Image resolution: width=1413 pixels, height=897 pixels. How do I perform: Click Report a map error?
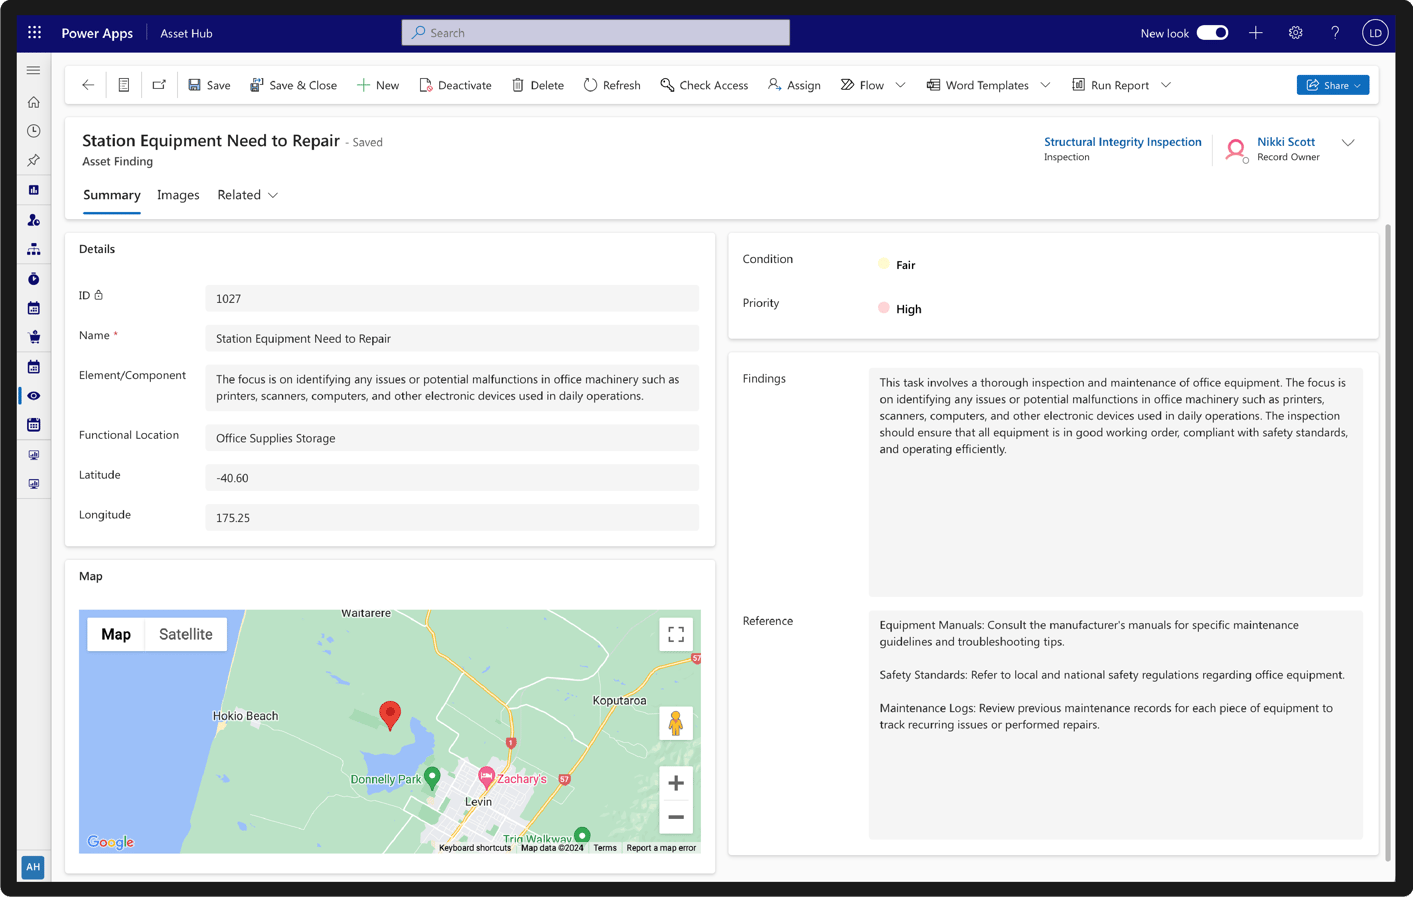pyautogui.click(x=661, y=848)
